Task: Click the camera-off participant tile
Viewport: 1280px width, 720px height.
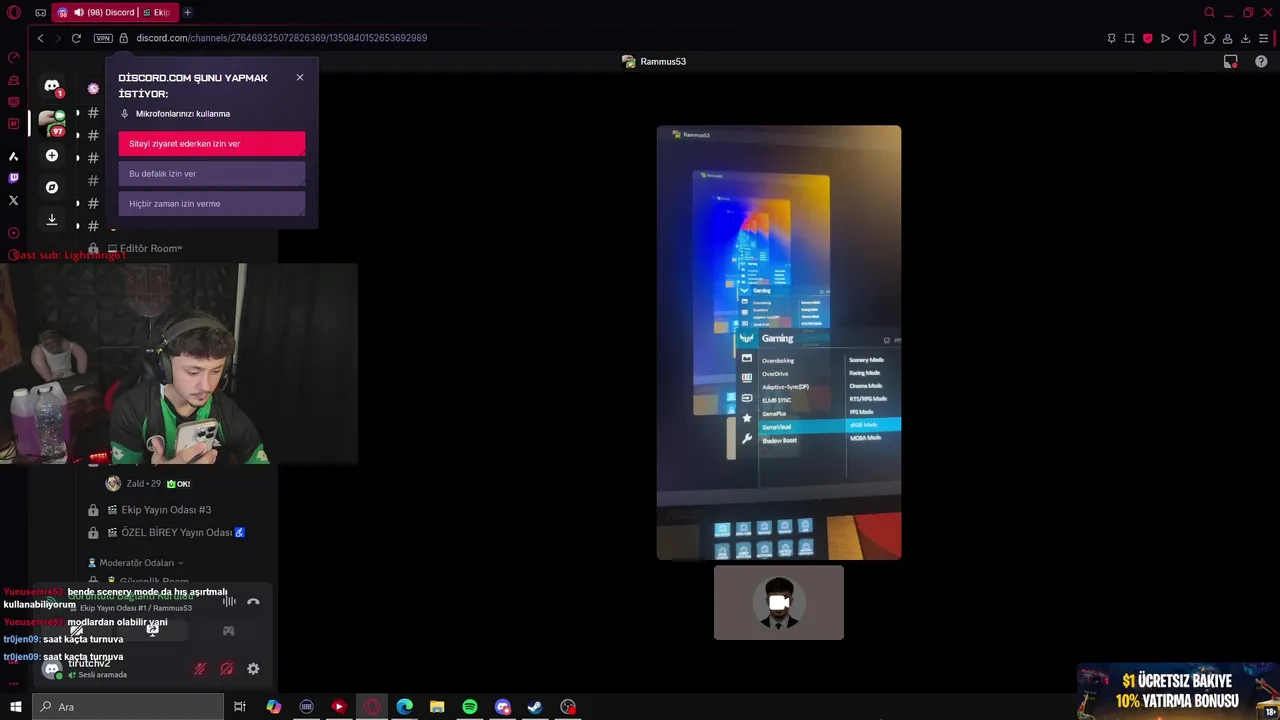Action: click(x=778, y=602)
